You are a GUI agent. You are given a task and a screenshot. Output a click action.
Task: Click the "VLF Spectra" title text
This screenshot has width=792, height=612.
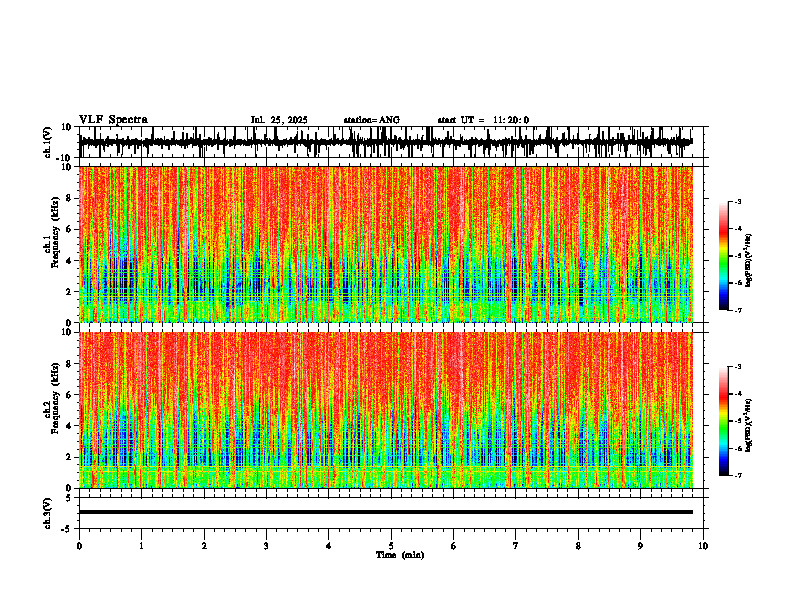[113, 120]
